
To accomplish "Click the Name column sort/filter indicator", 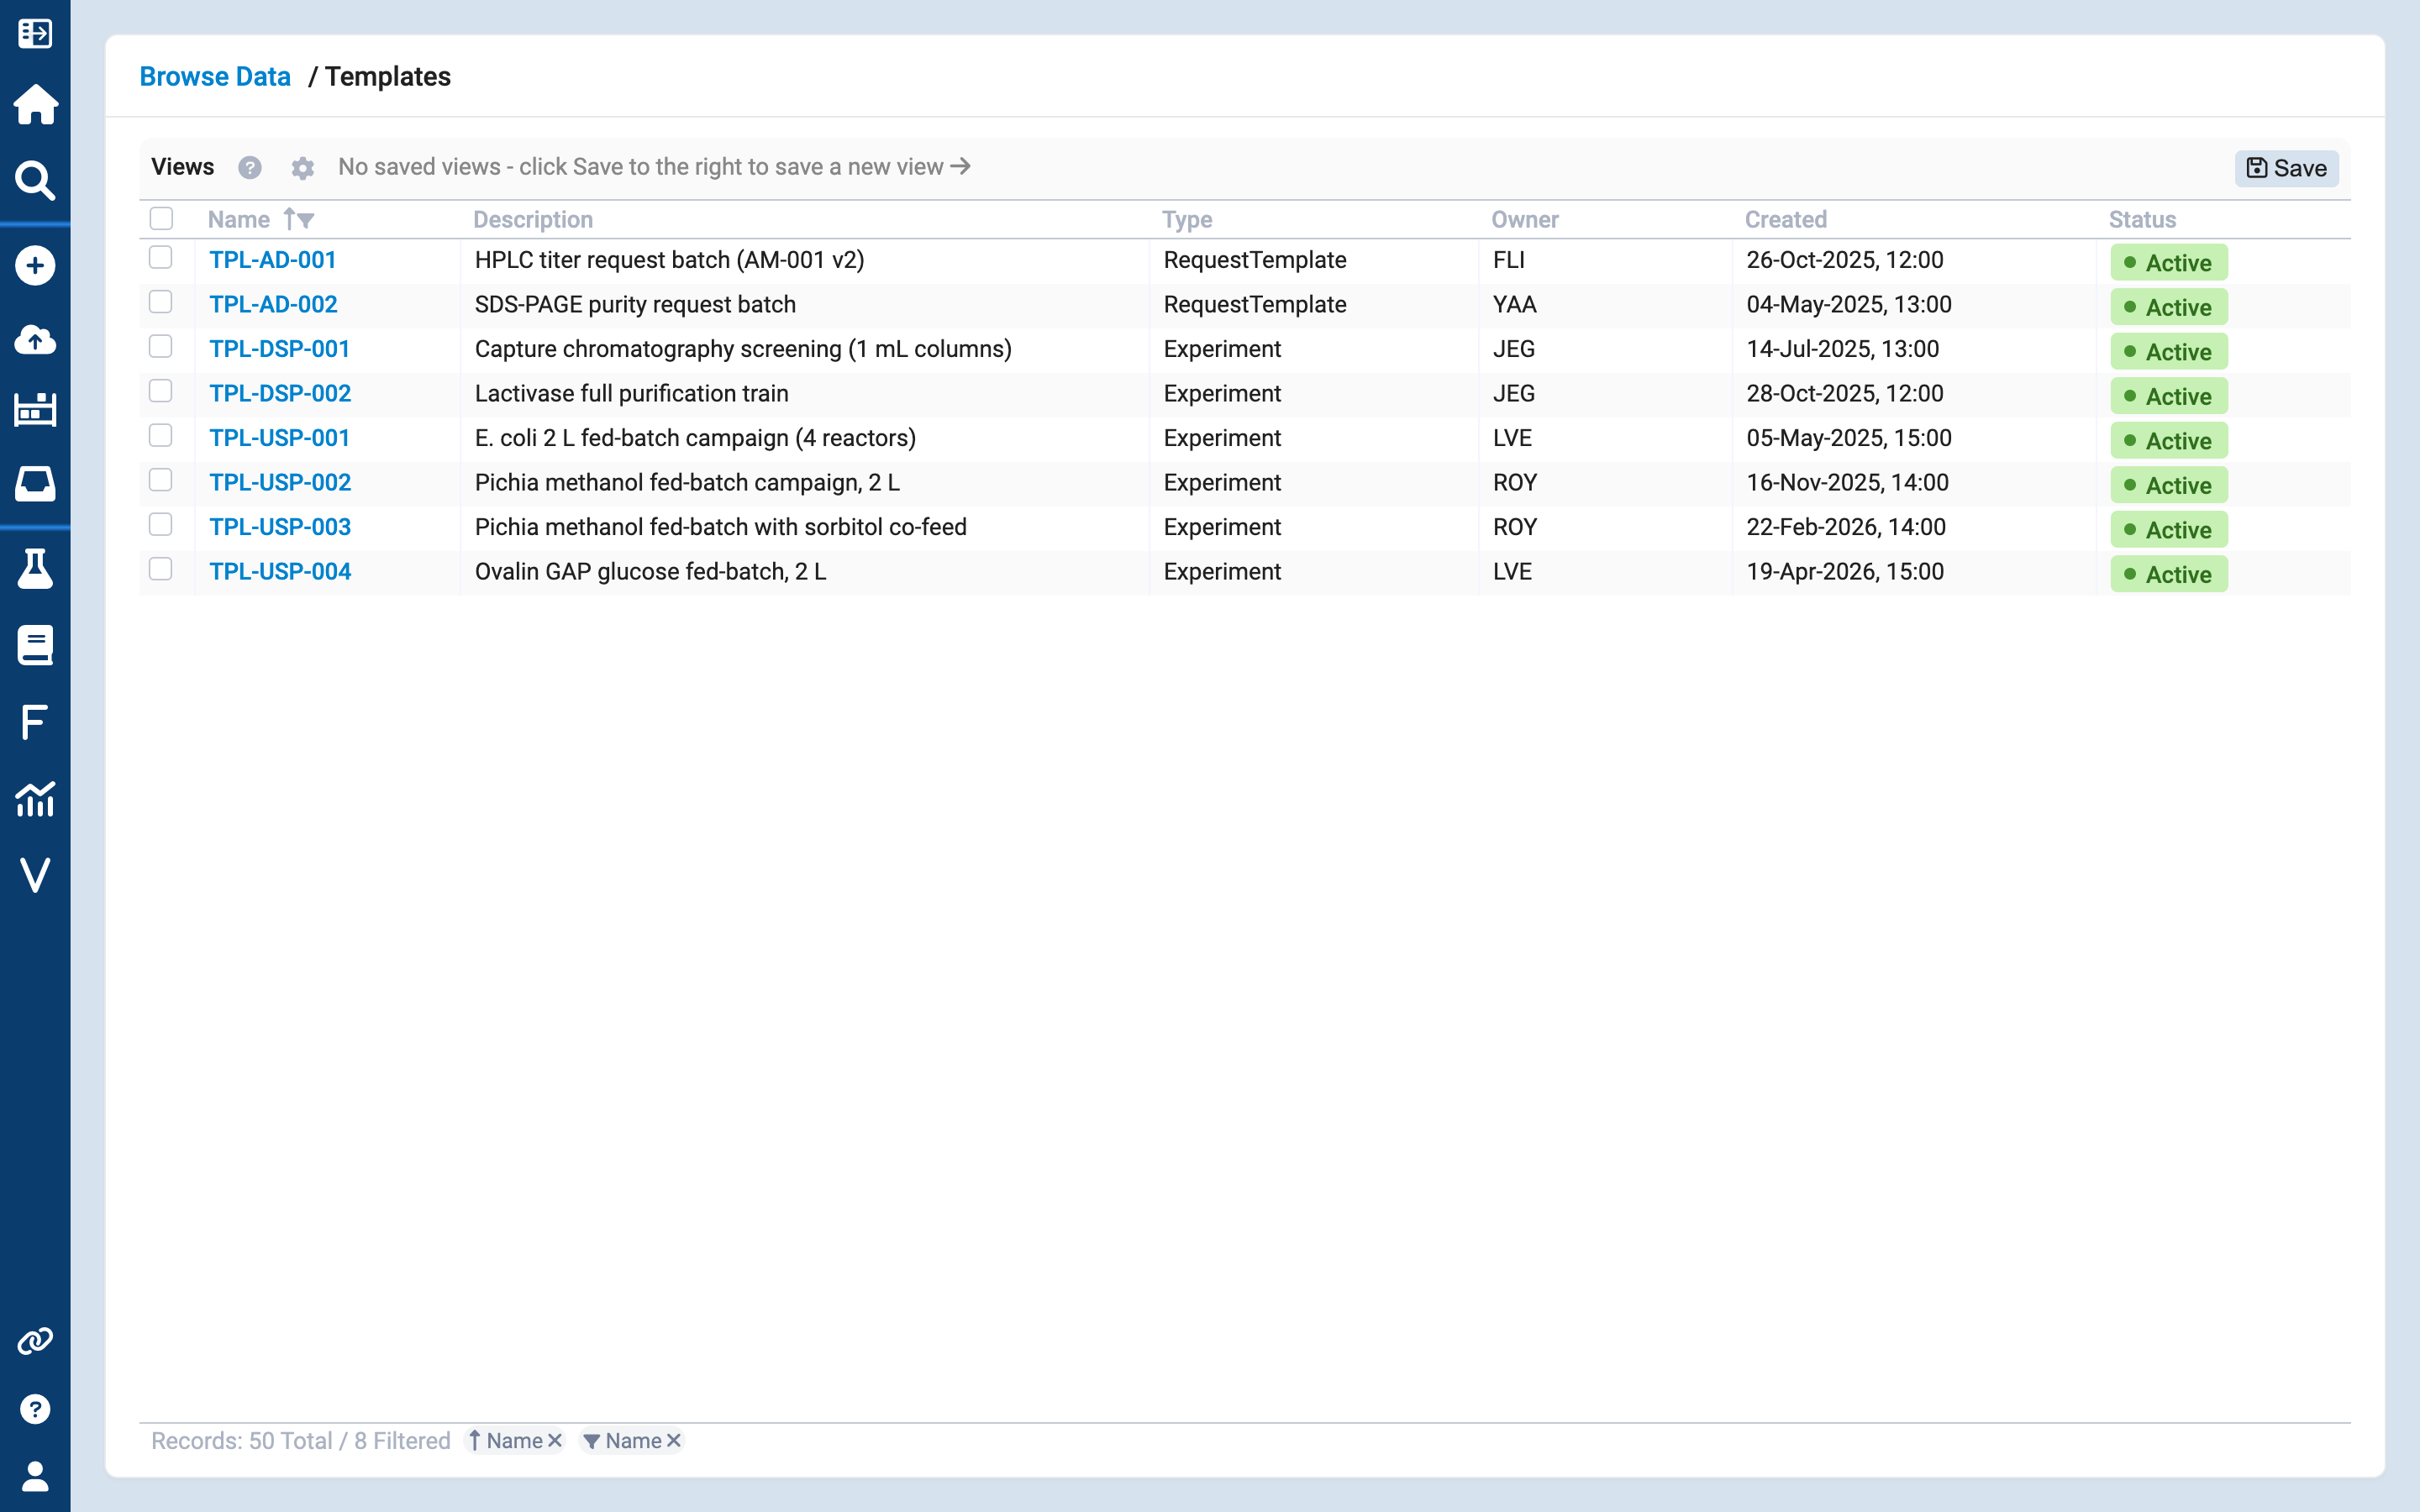I will [x=299, y=219].
